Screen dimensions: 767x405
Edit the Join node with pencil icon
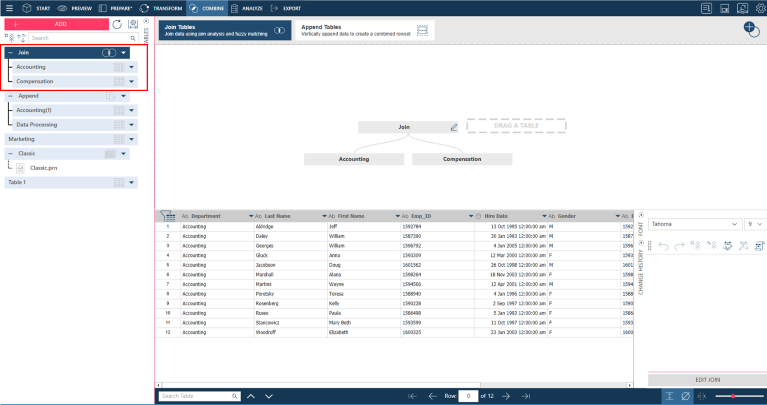454,127
